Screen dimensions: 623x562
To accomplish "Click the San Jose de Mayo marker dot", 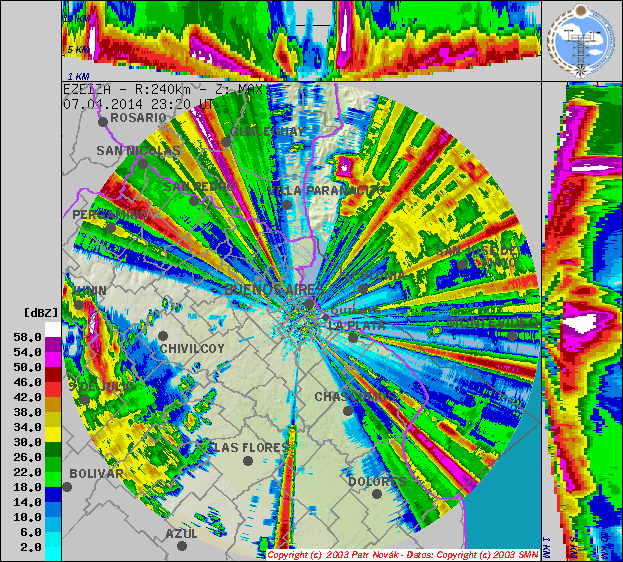I will [462, 265].
